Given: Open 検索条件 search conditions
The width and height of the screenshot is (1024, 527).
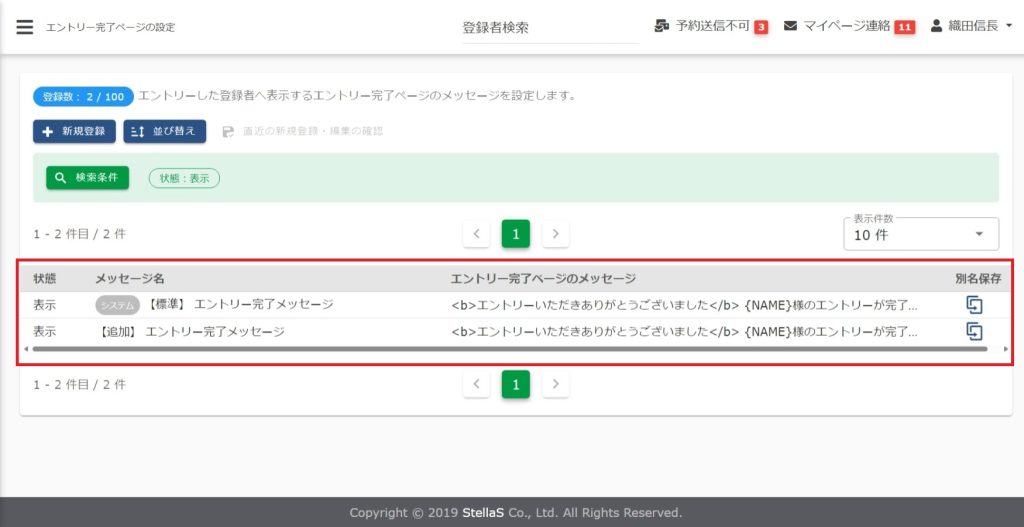Looking at the screenshot, I should click(88, 177).
